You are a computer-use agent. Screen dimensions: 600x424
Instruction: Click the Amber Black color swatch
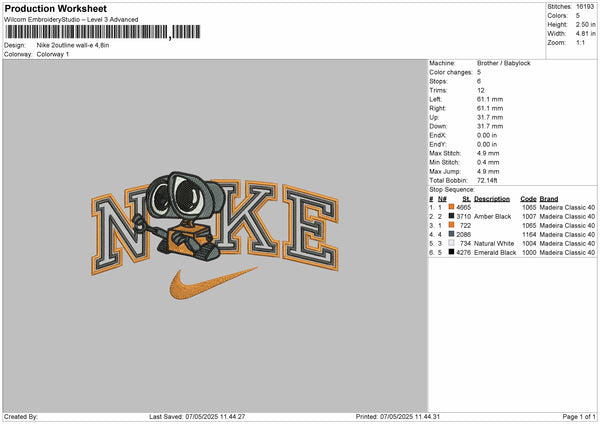452,216
